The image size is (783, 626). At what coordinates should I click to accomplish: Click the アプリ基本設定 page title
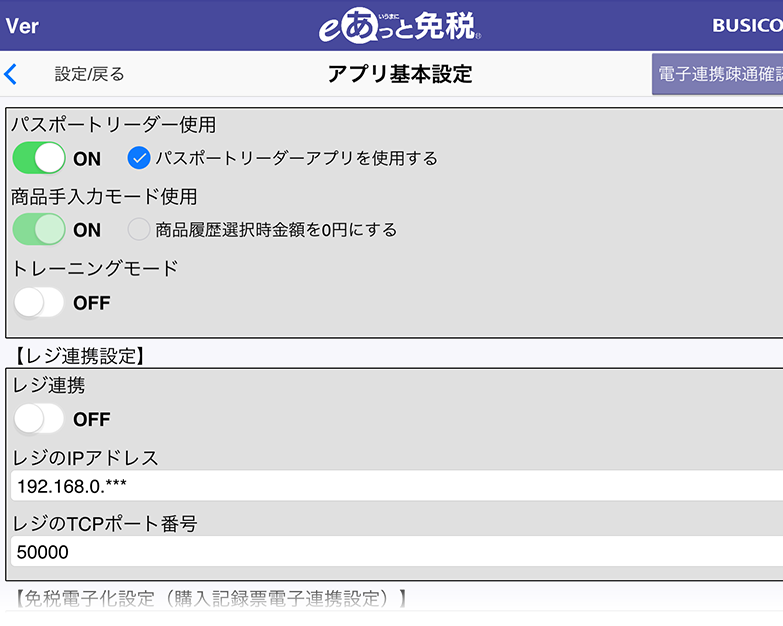click(x=400, y=74)
